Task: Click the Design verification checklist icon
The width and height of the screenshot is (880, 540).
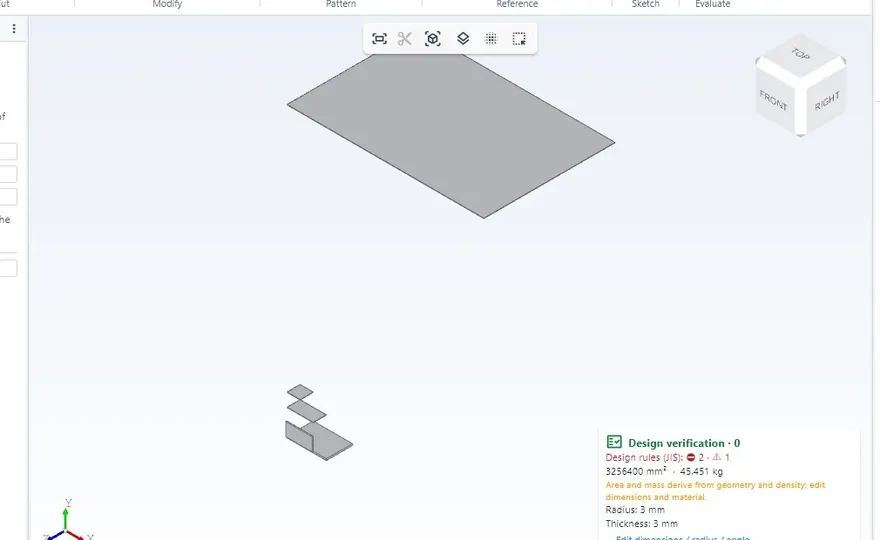Action: pyautogui.click(x=614, y=442)
